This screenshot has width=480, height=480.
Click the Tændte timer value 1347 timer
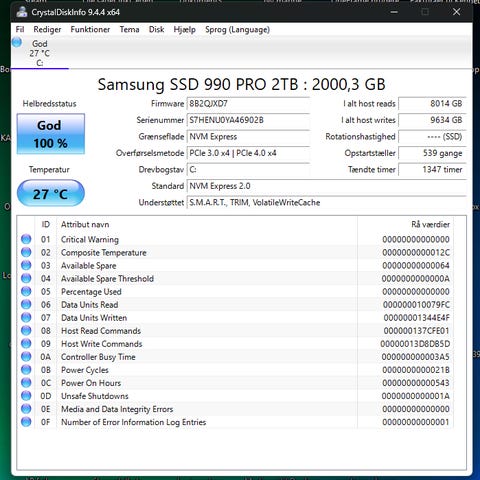pyautogui.click(x=432, y=170)
